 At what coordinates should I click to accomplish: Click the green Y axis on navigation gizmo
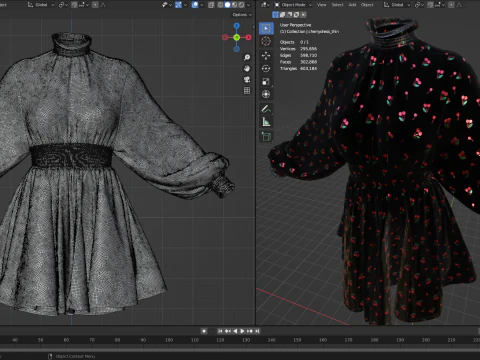[237, 37]
